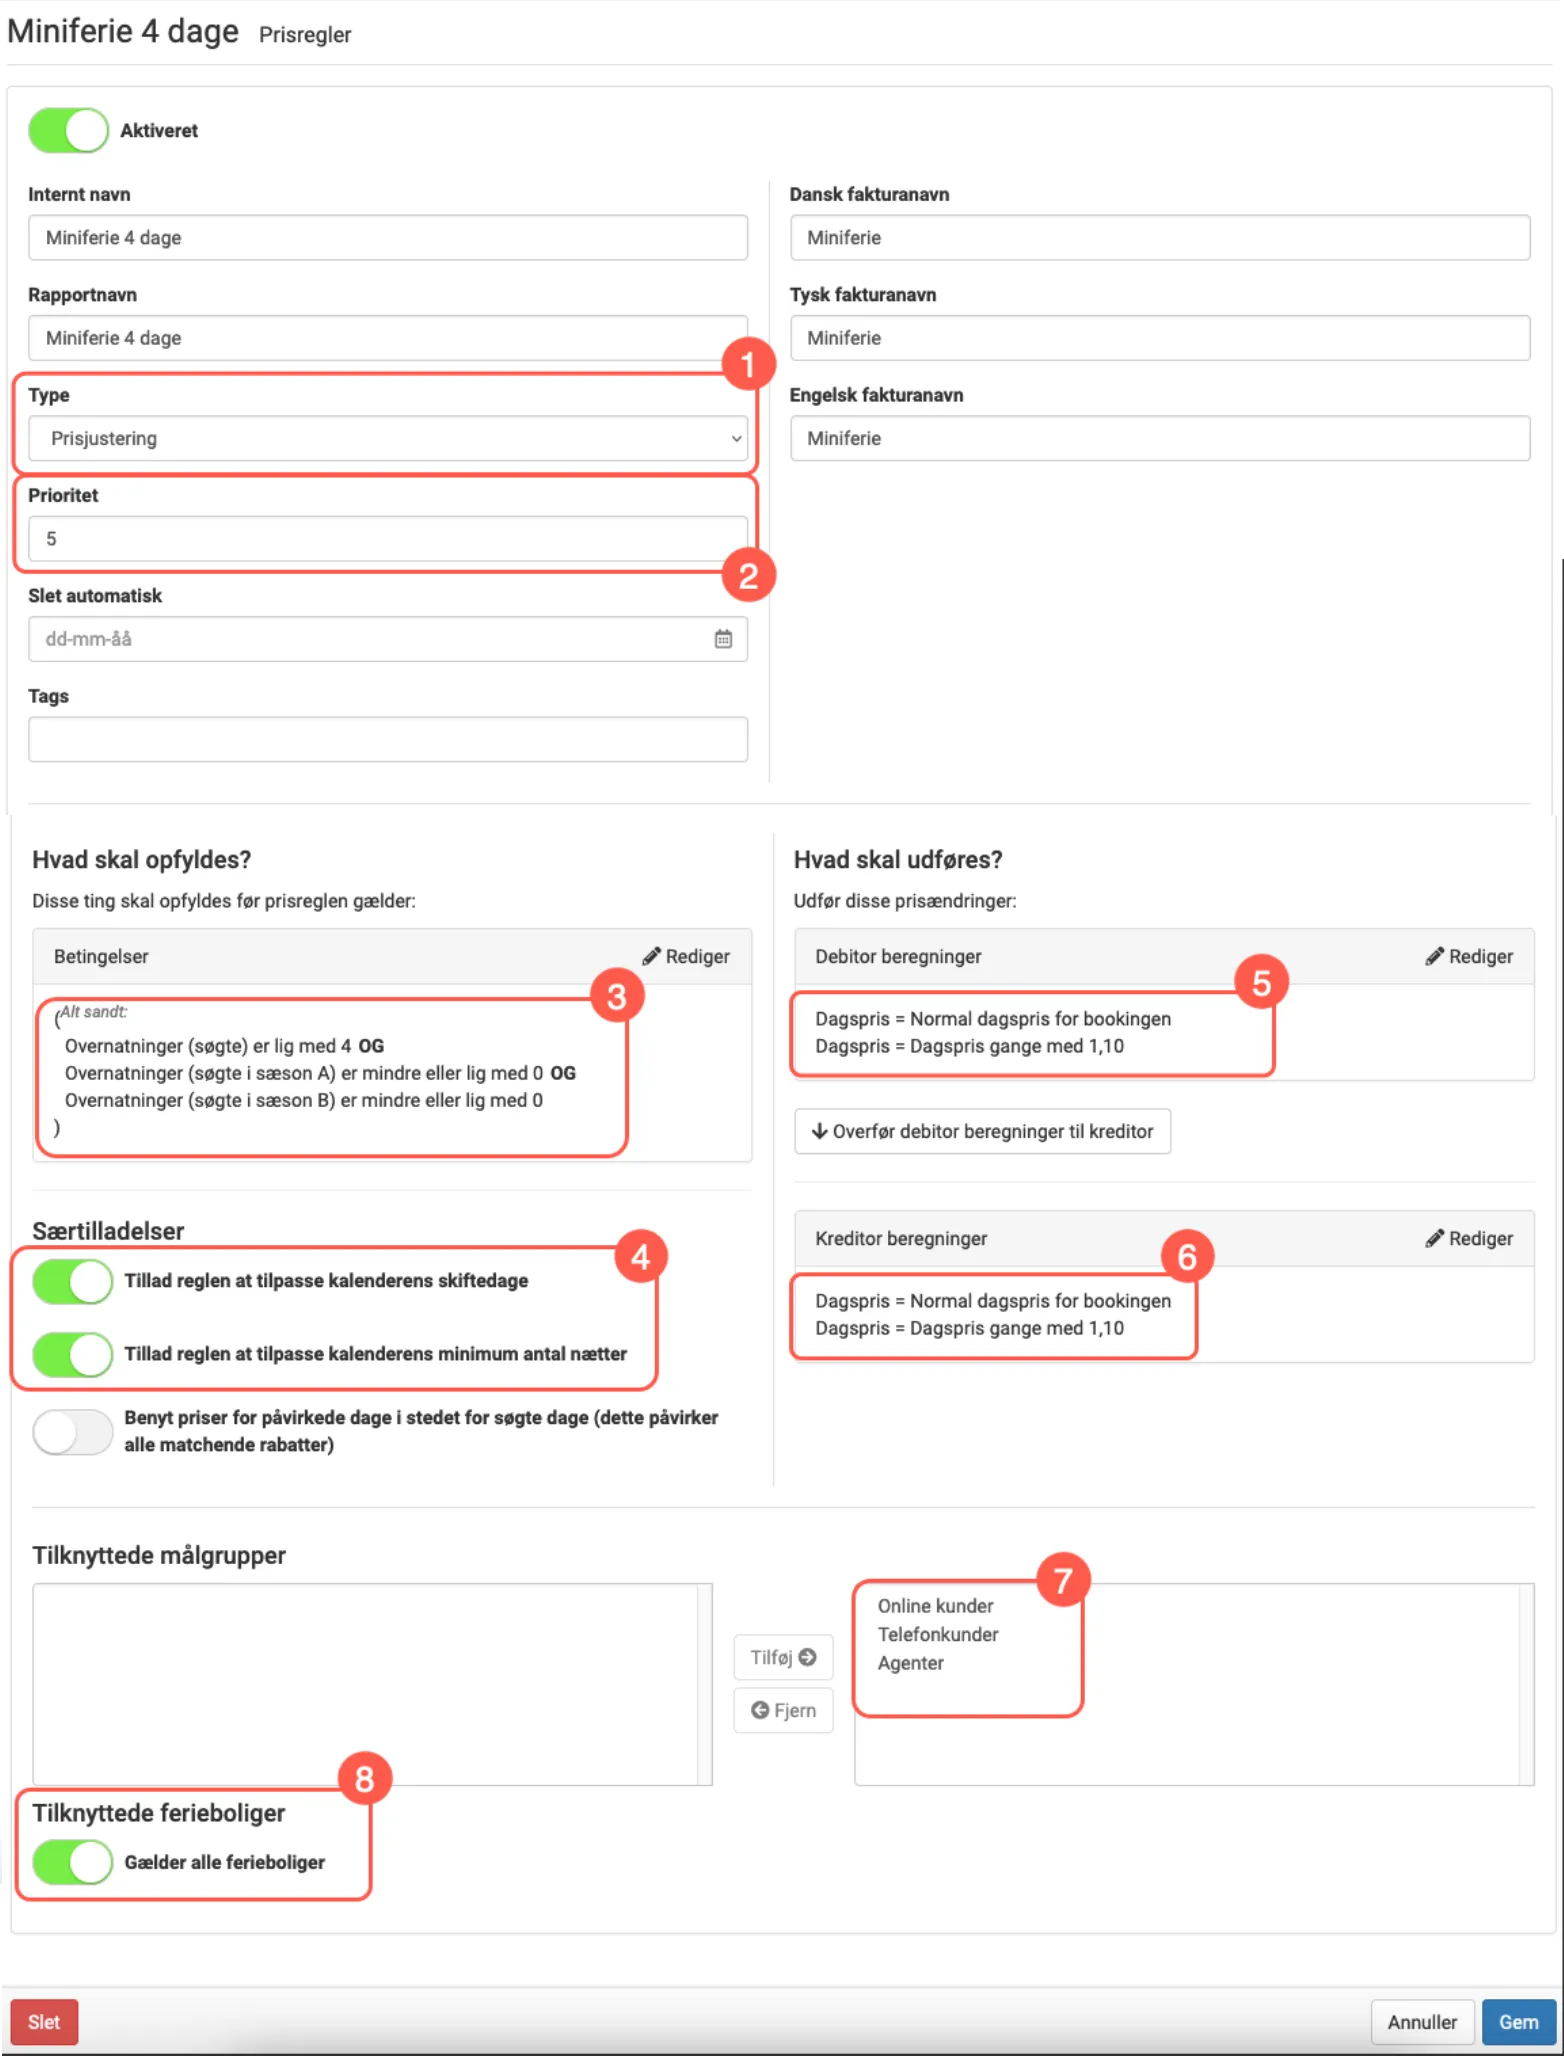Select Online kunder in target group list
Screen dimensions: 1564x2056
935,1606
